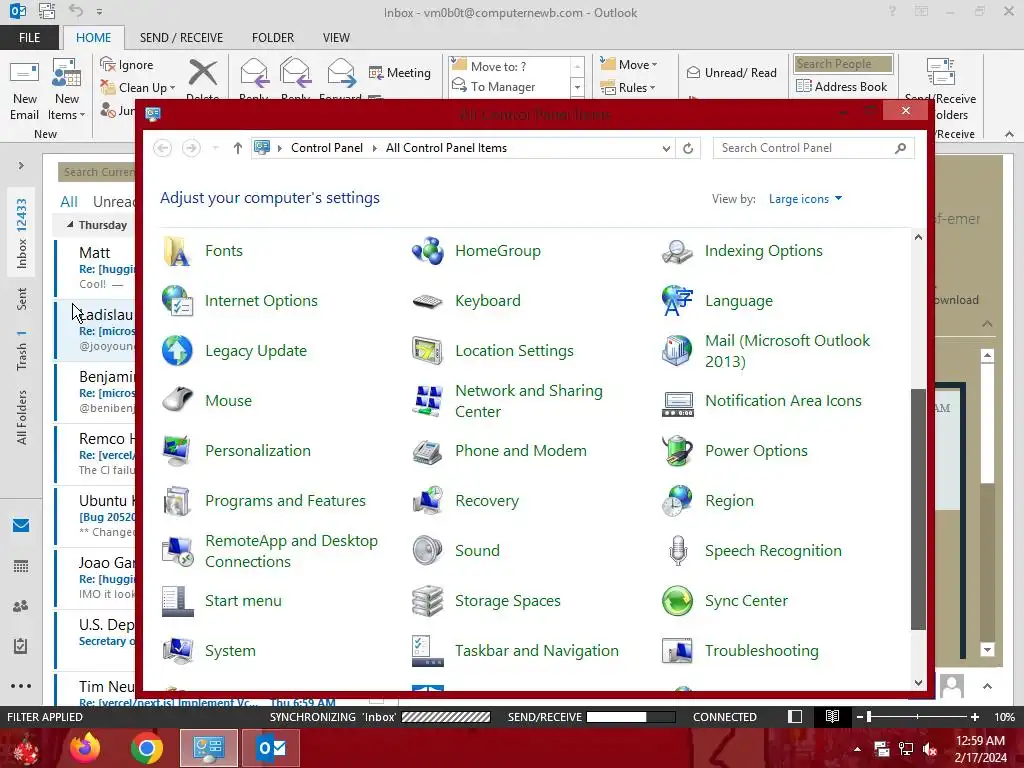The image size is (1024, 768).
Task: Open the FILE tab in Outlook
Action: [29, 38]
